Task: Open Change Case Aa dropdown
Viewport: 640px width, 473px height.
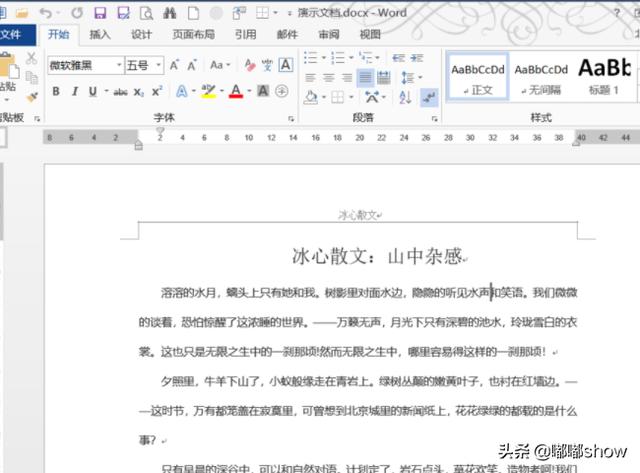Action: 220,65
